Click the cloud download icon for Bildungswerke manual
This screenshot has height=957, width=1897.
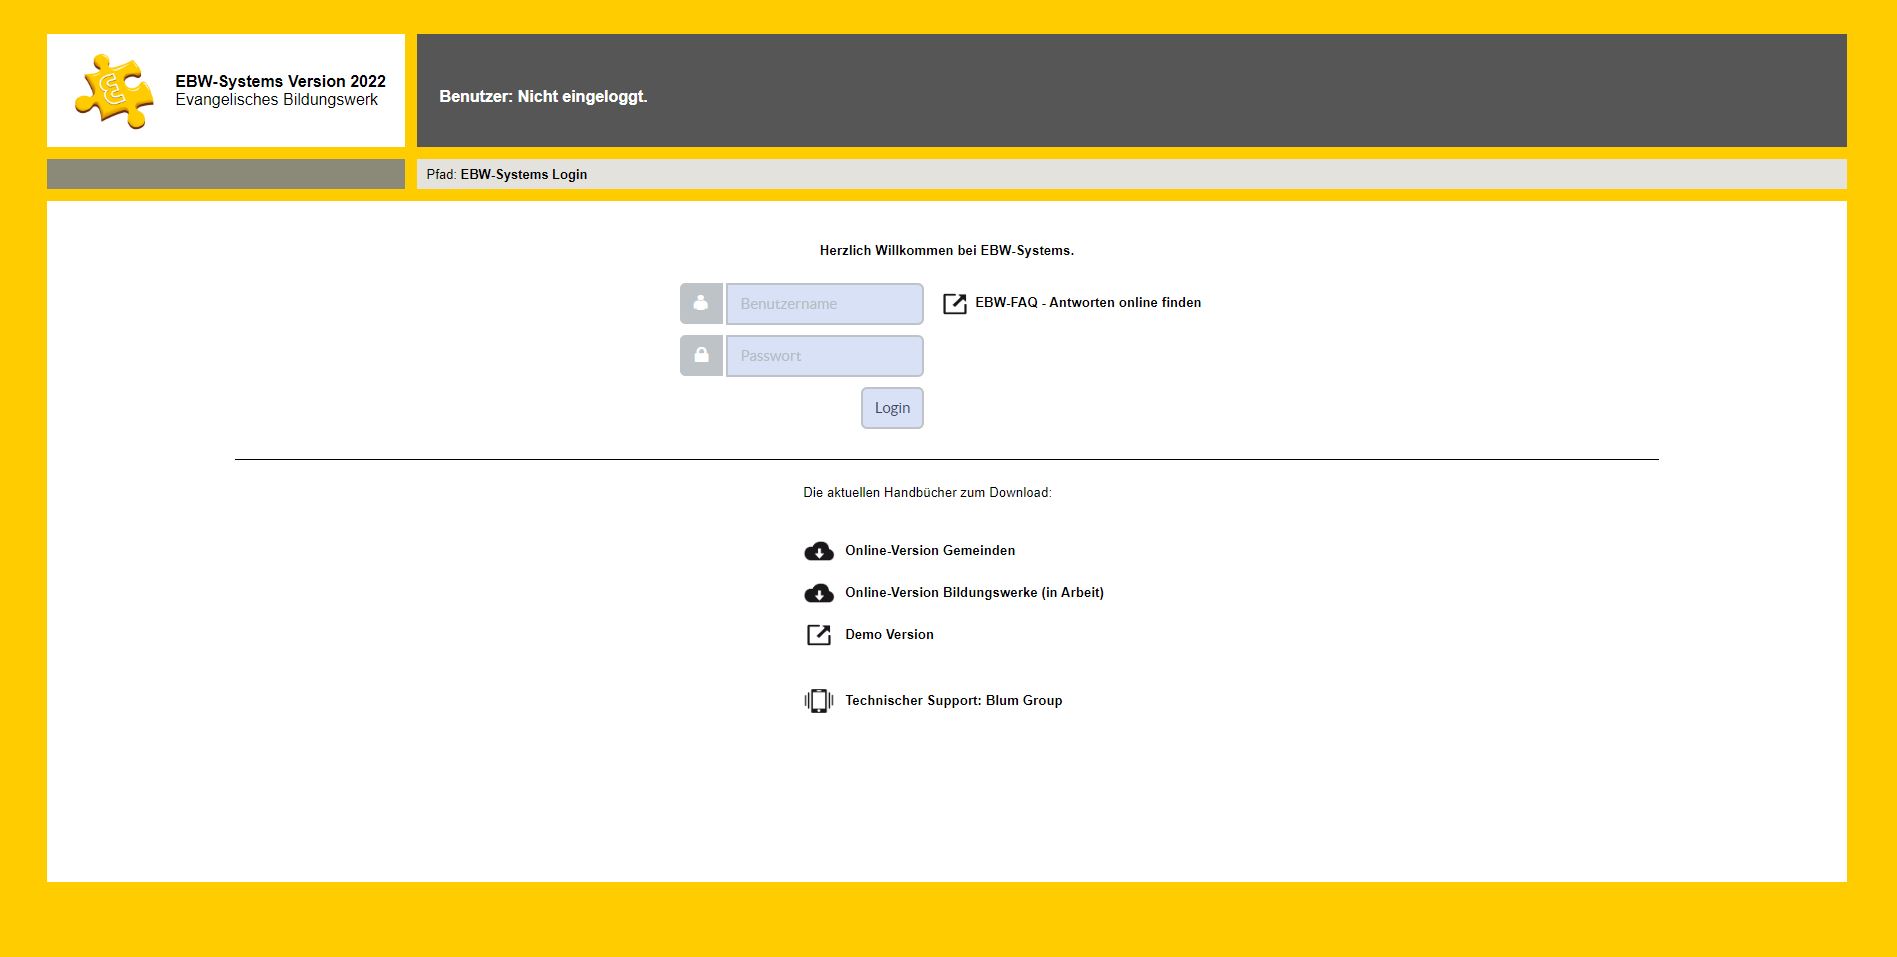click(x=819, y=593)
